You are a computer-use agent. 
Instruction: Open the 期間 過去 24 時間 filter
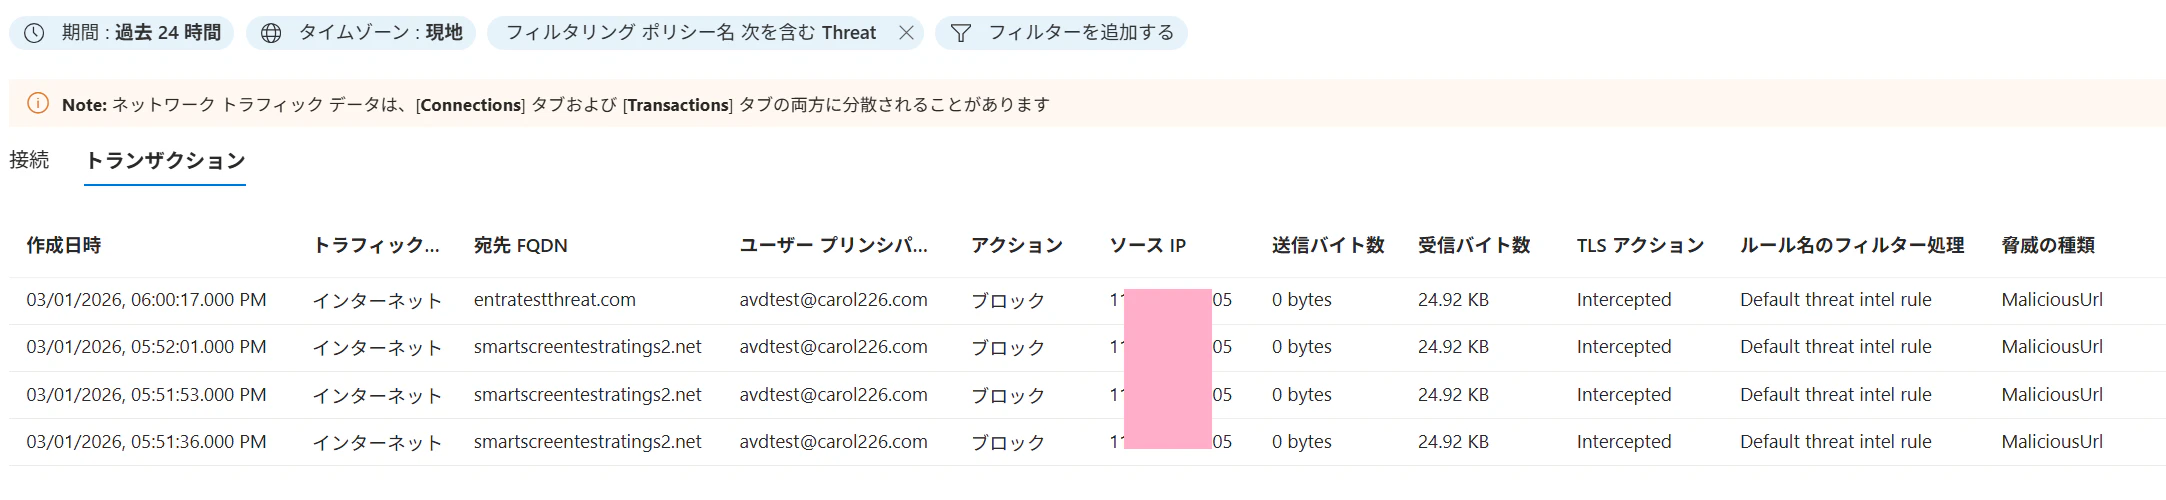121,33
